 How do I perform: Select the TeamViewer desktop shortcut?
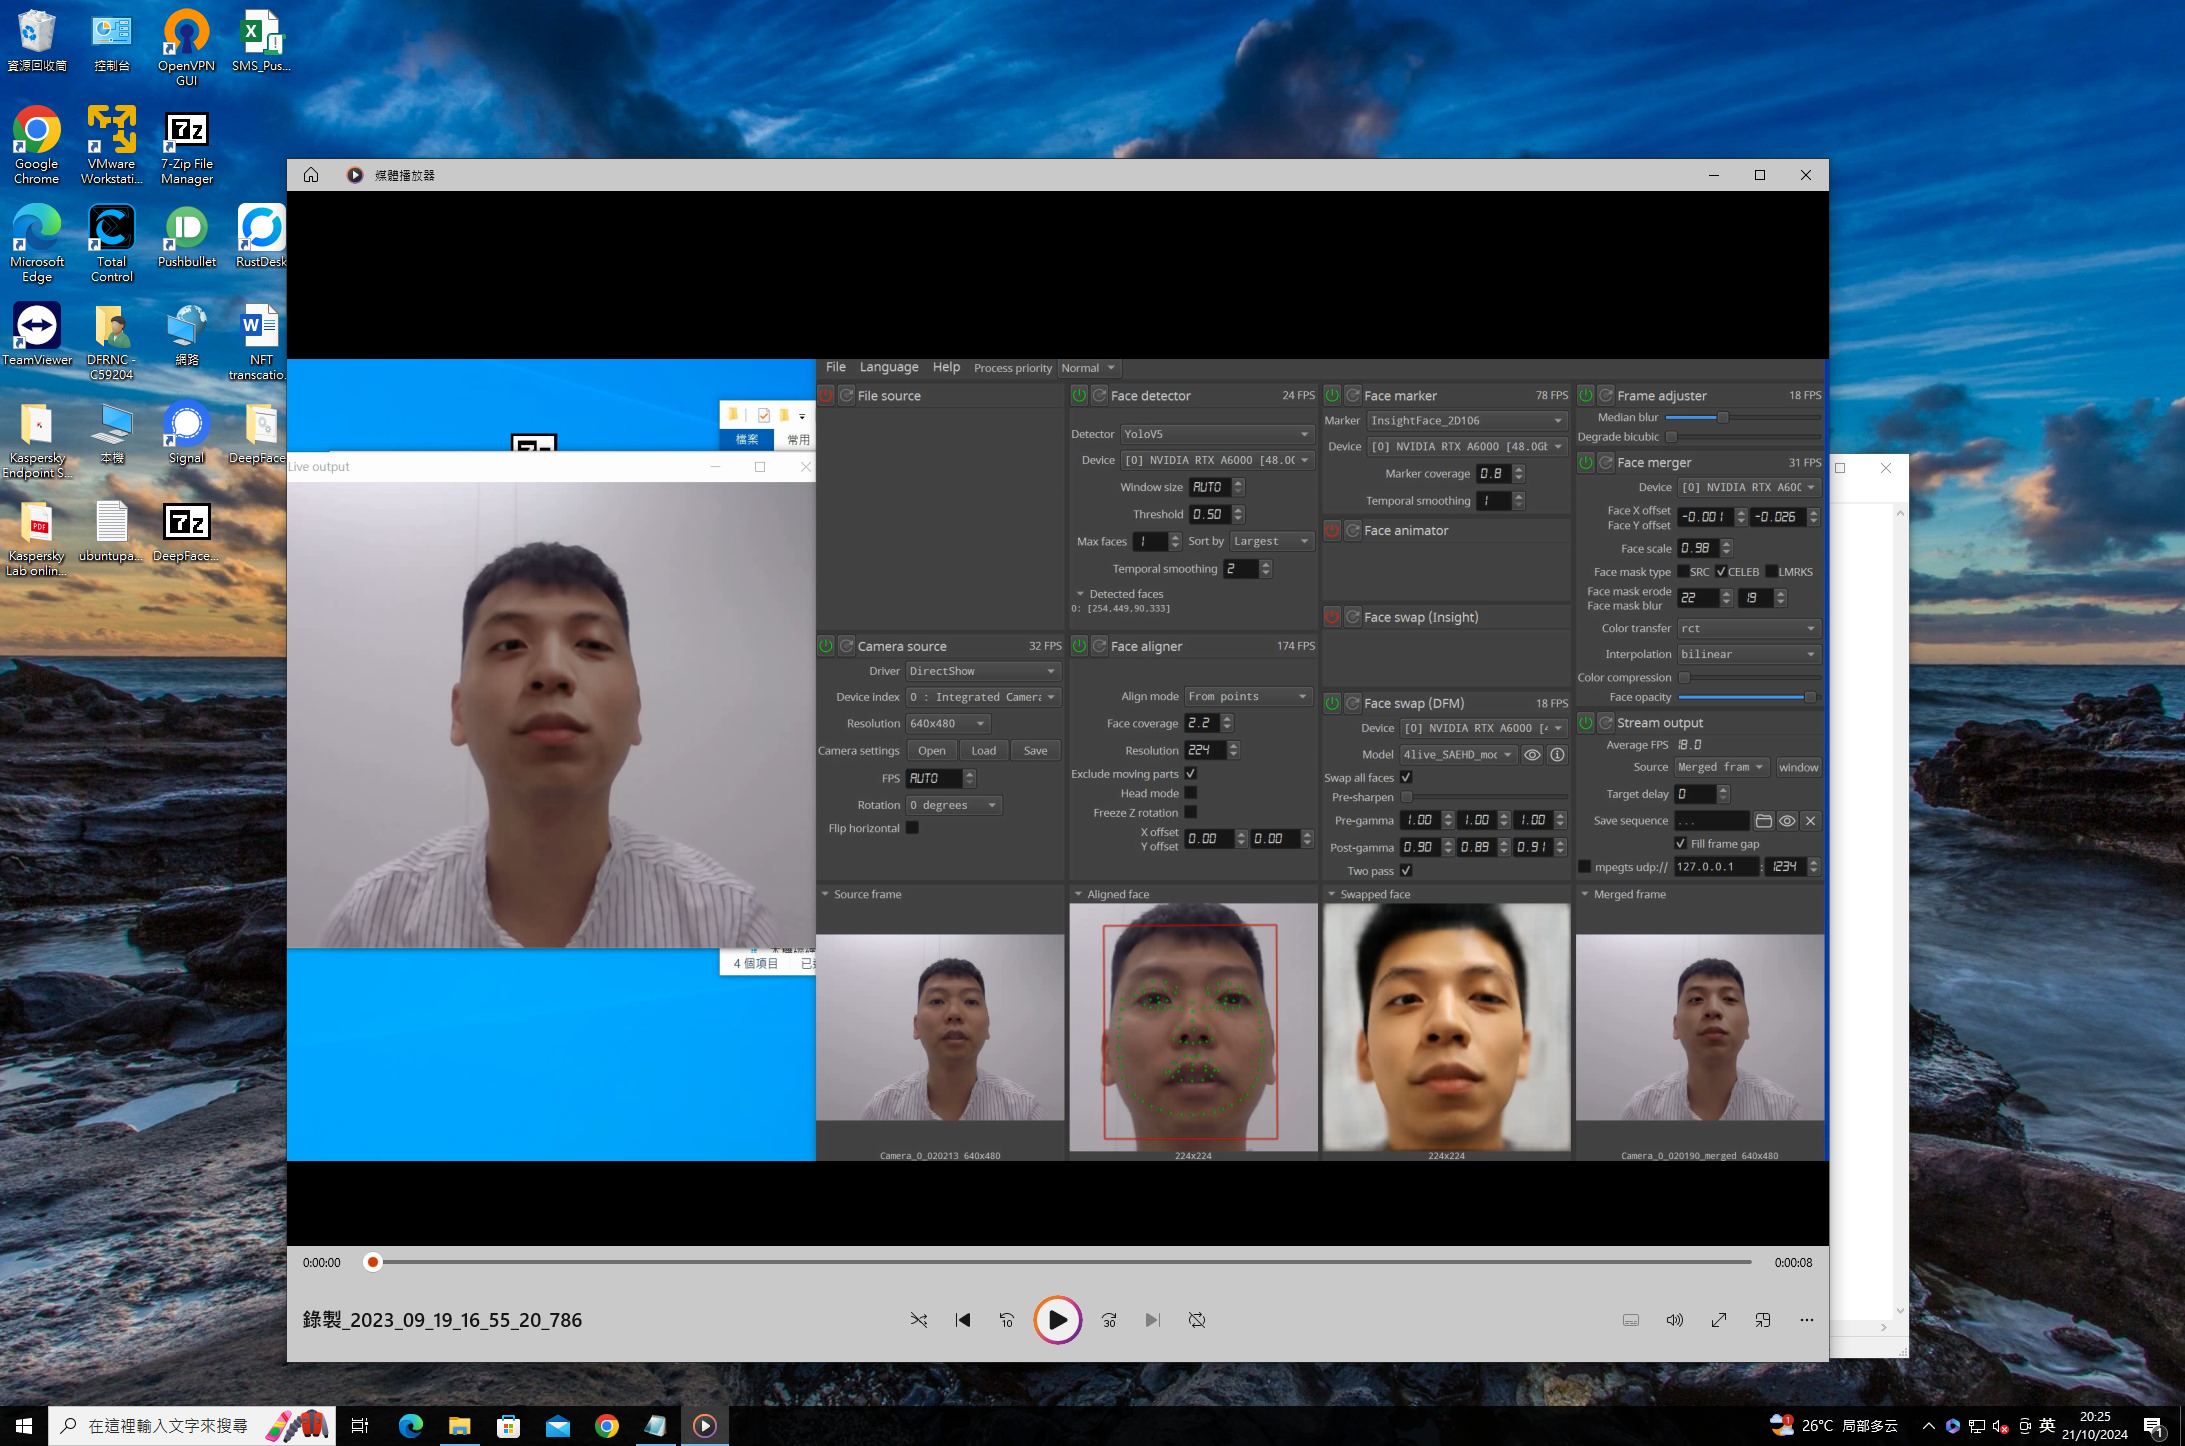point(37,335)
